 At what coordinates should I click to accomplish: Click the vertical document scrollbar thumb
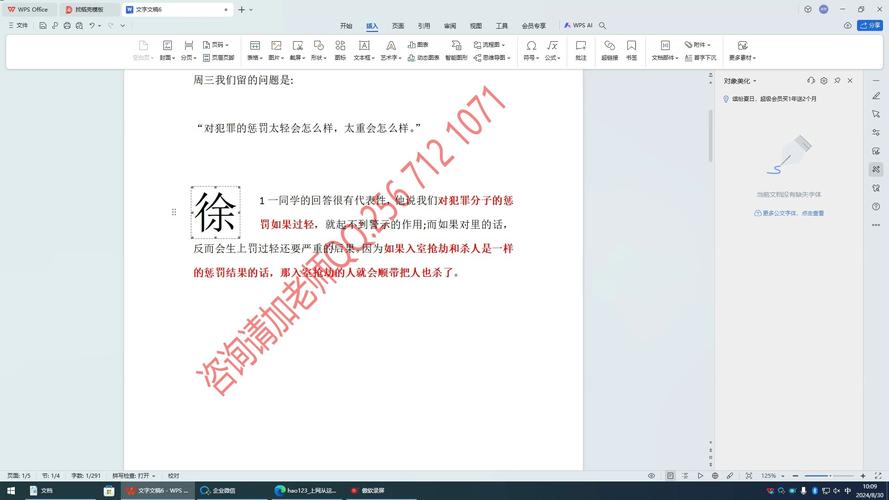710,136
